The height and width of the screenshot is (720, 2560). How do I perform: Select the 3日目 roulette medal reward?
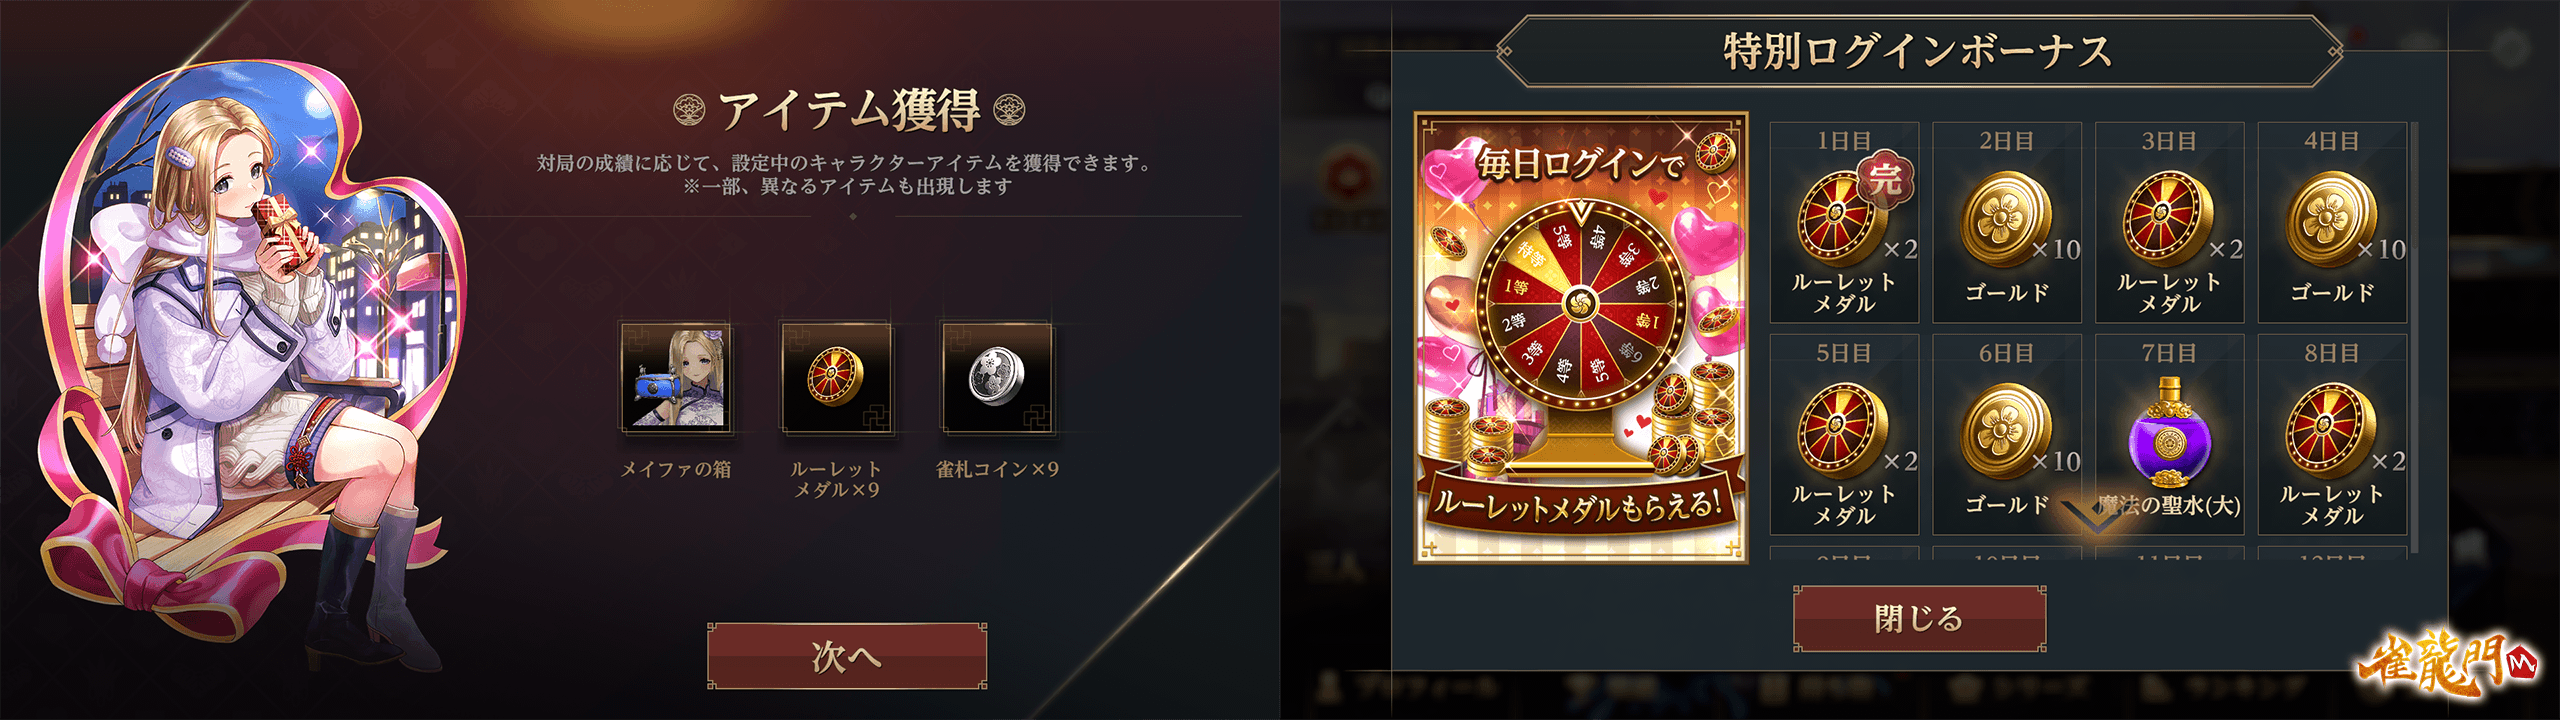(2169, 222)
